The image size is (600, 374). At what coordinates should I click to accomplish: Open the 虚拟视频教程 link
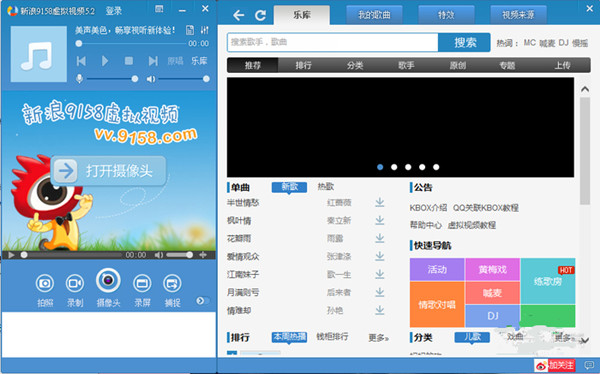click(472, 225)
